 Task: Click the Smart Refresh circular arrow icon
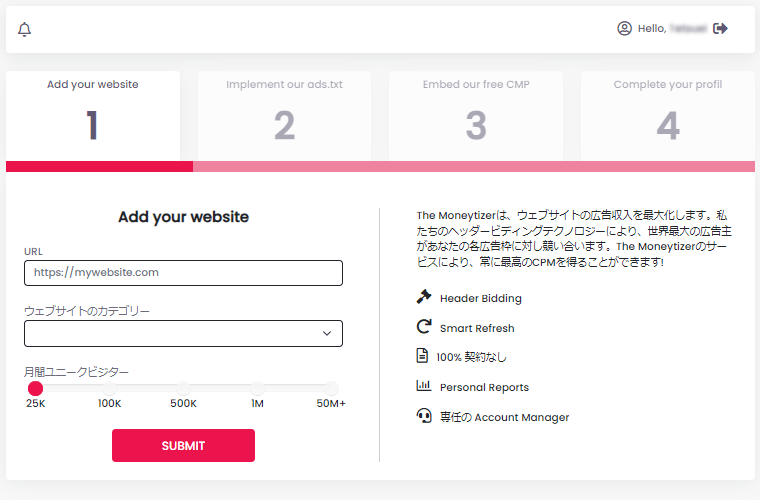tap(424, 327)
